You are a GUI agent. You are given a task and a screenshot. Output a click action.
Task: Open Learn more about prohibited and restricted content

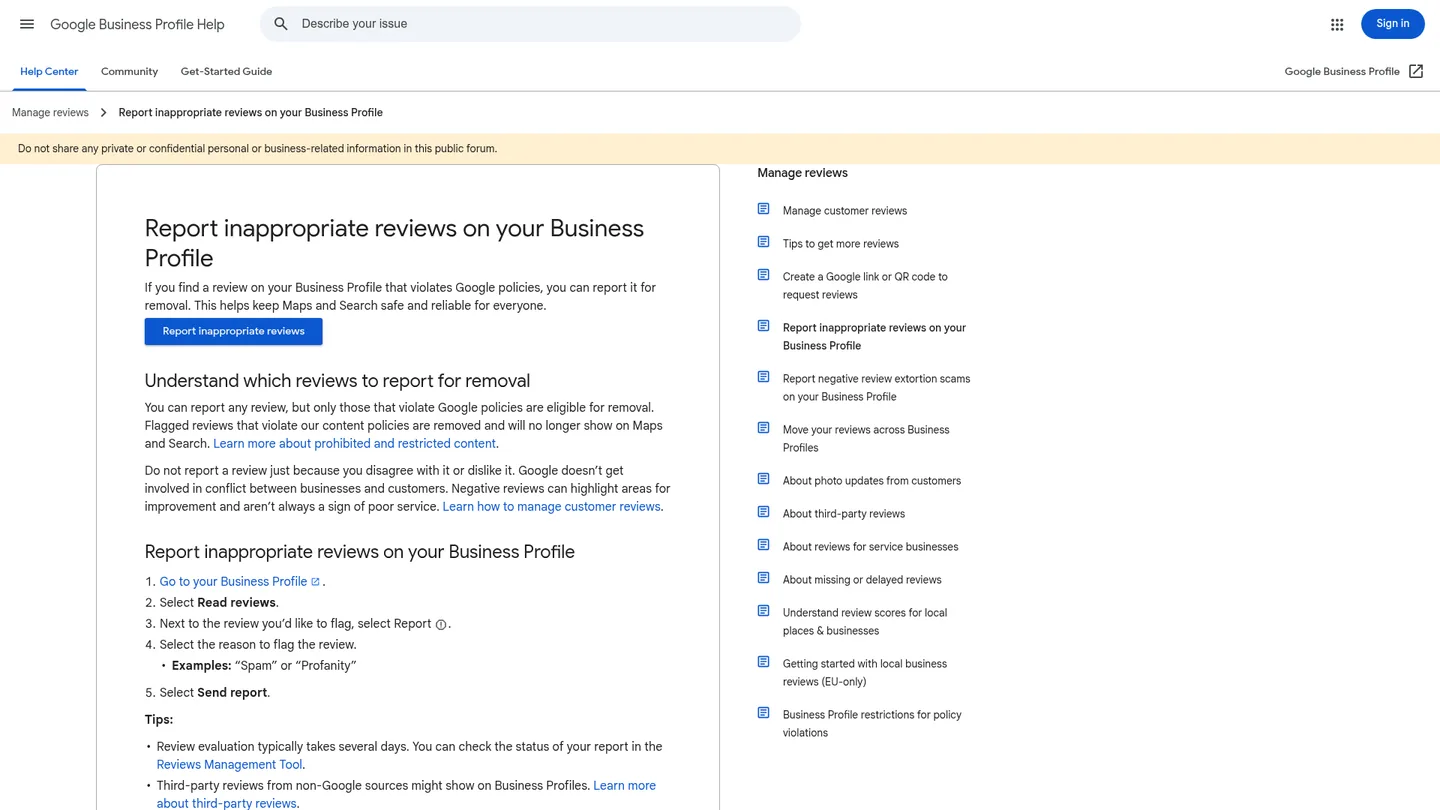354,444
